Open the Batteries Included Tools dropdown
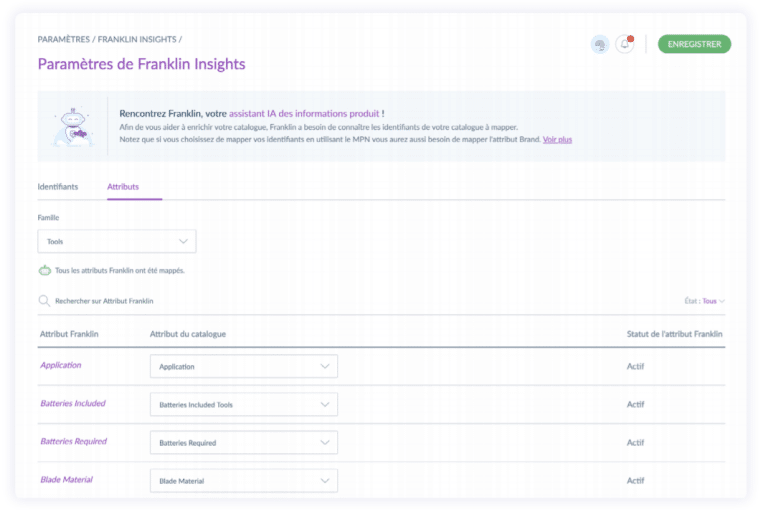Viewport: 768px width, 512px height. (x=243, y=404)
